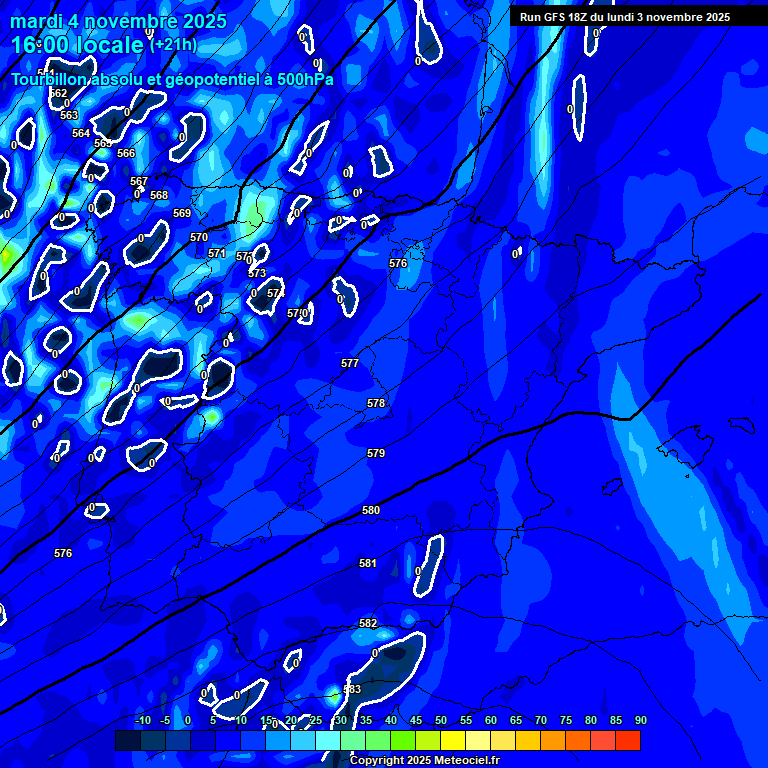Click the date title mardi 4 novembre 2025
The height and width of the screenshot is (768, 768).
[118, 21]
